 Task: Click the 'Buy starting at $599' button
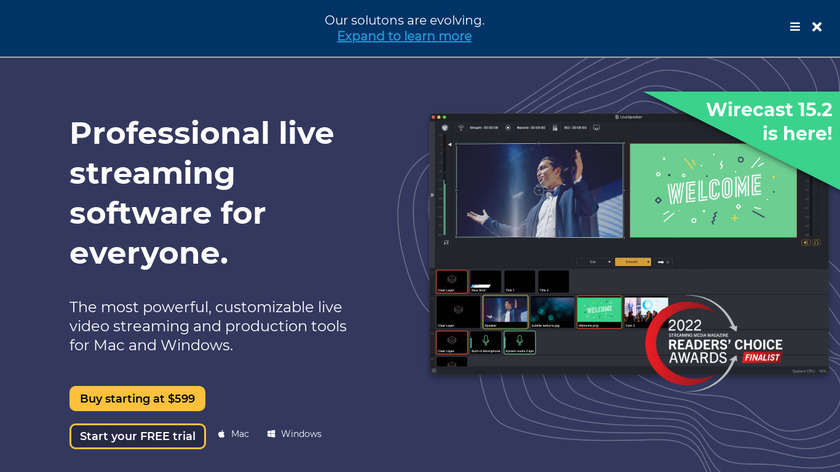click(x=137, y=399)
